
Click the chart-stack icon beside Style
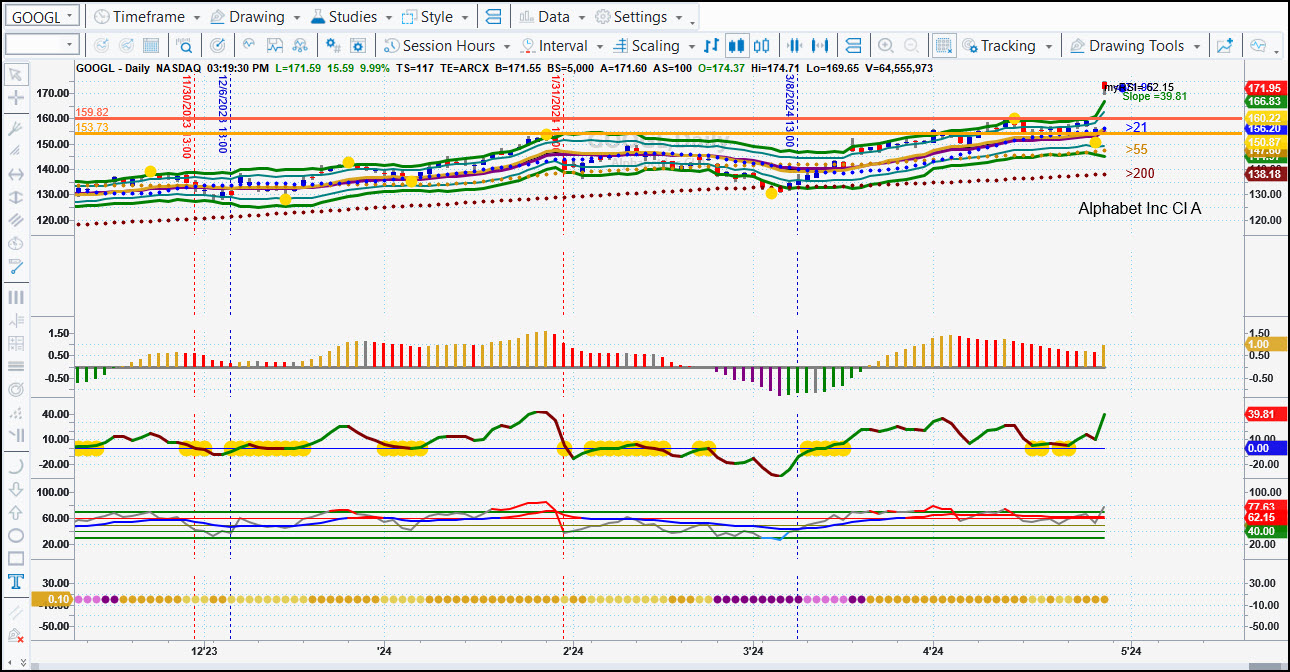(x=493, y=17)
